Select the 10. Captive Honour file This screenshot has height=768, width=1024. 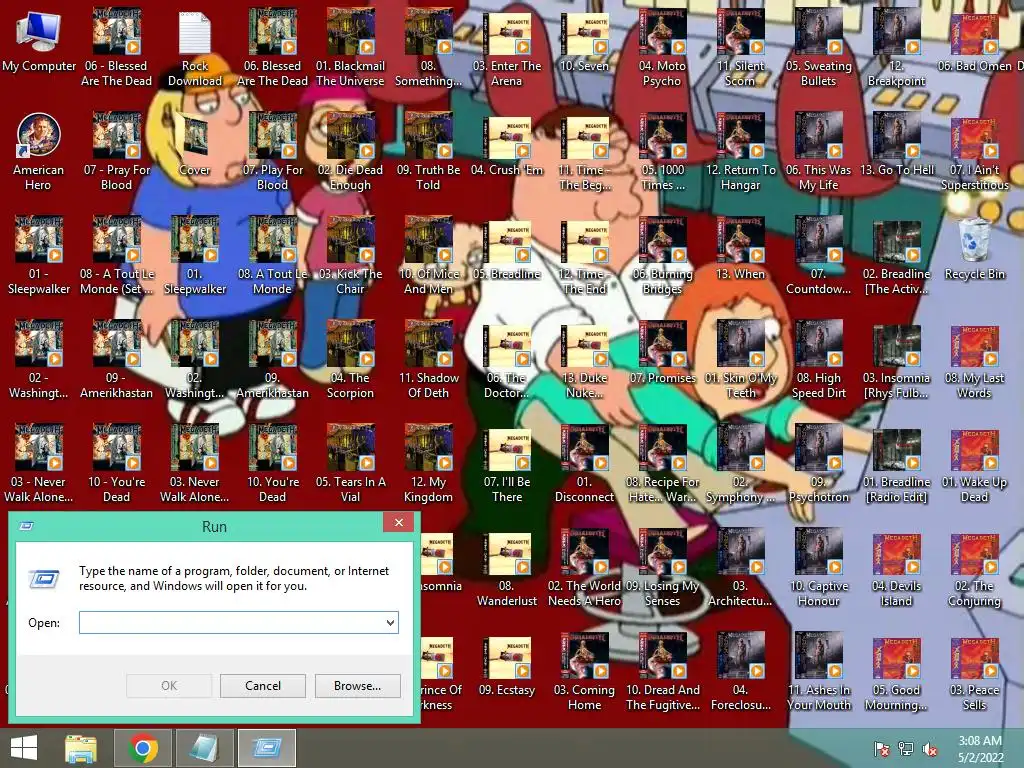click(818, 568)
